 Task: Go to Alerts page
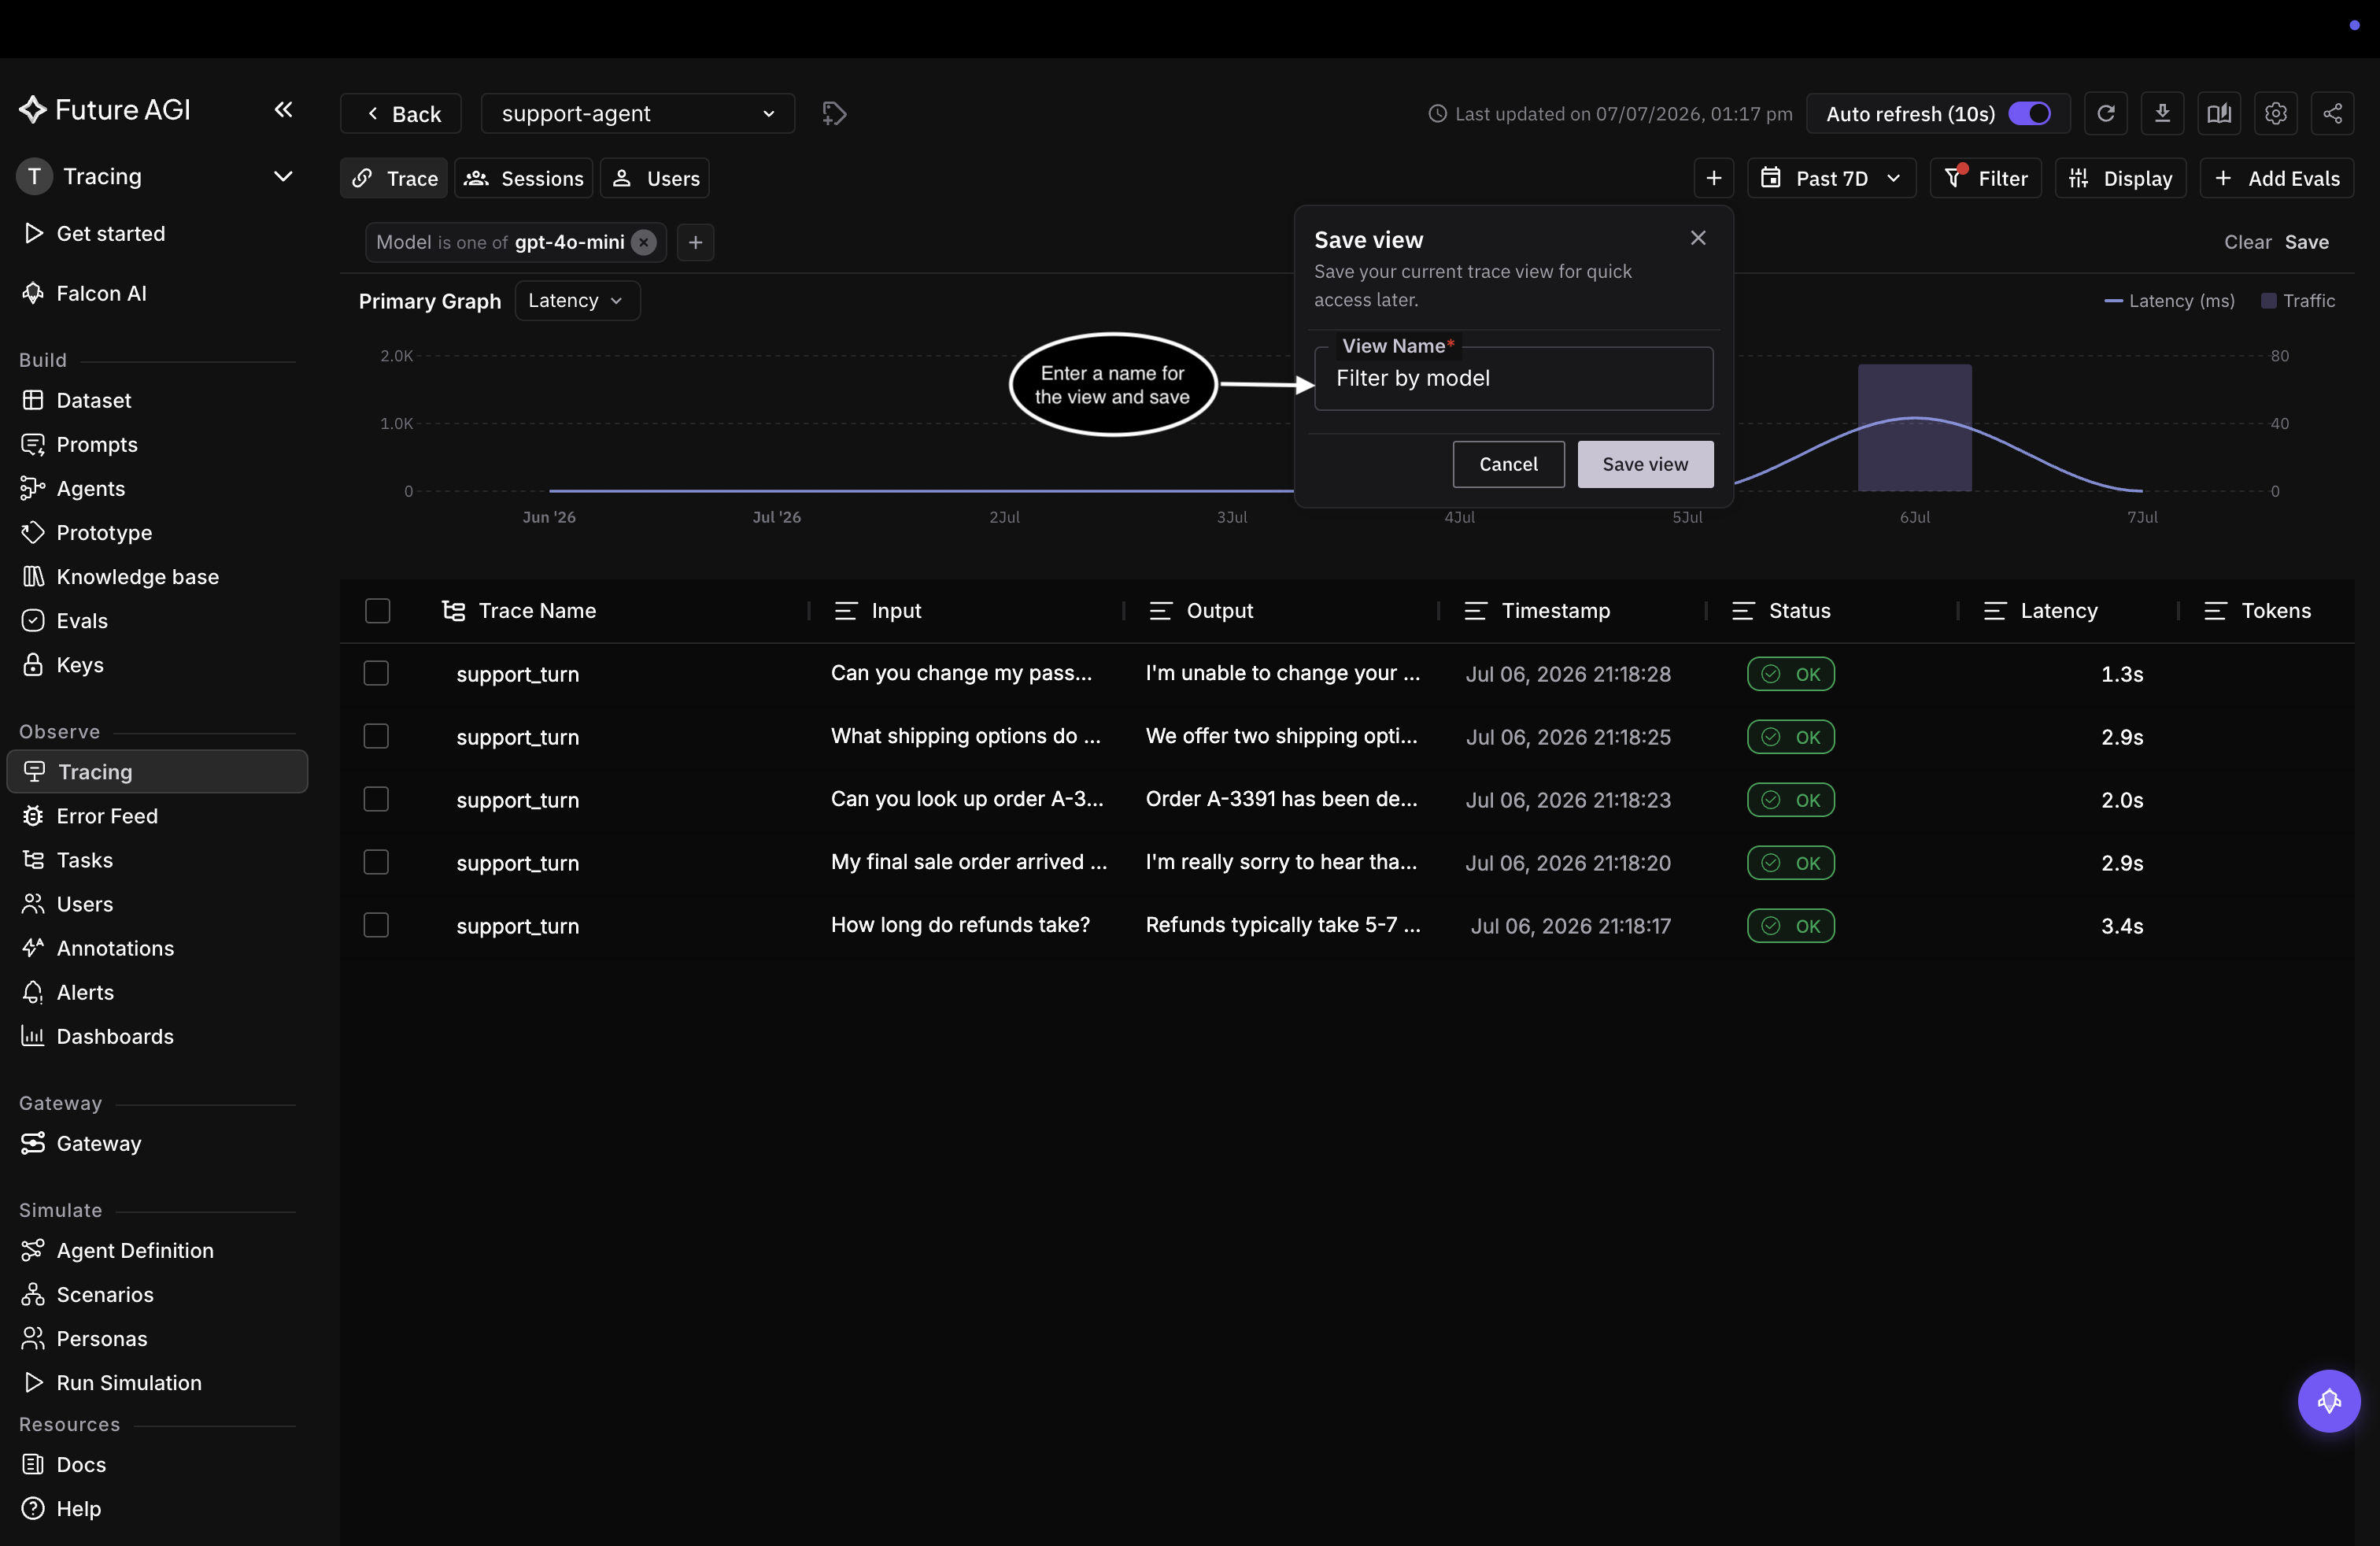tap(157, 992)
